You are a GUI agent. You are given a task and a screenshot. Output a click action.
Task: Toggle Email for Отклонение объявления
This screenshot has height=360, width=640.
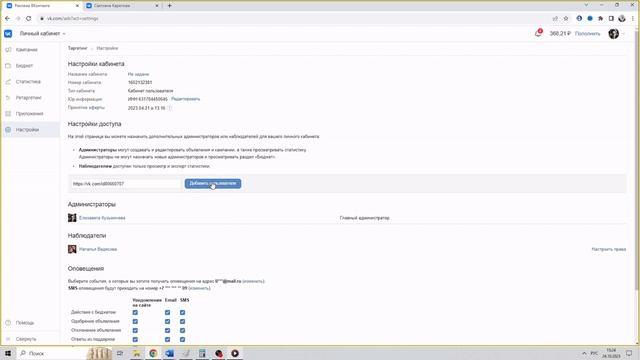click(167, 331)
